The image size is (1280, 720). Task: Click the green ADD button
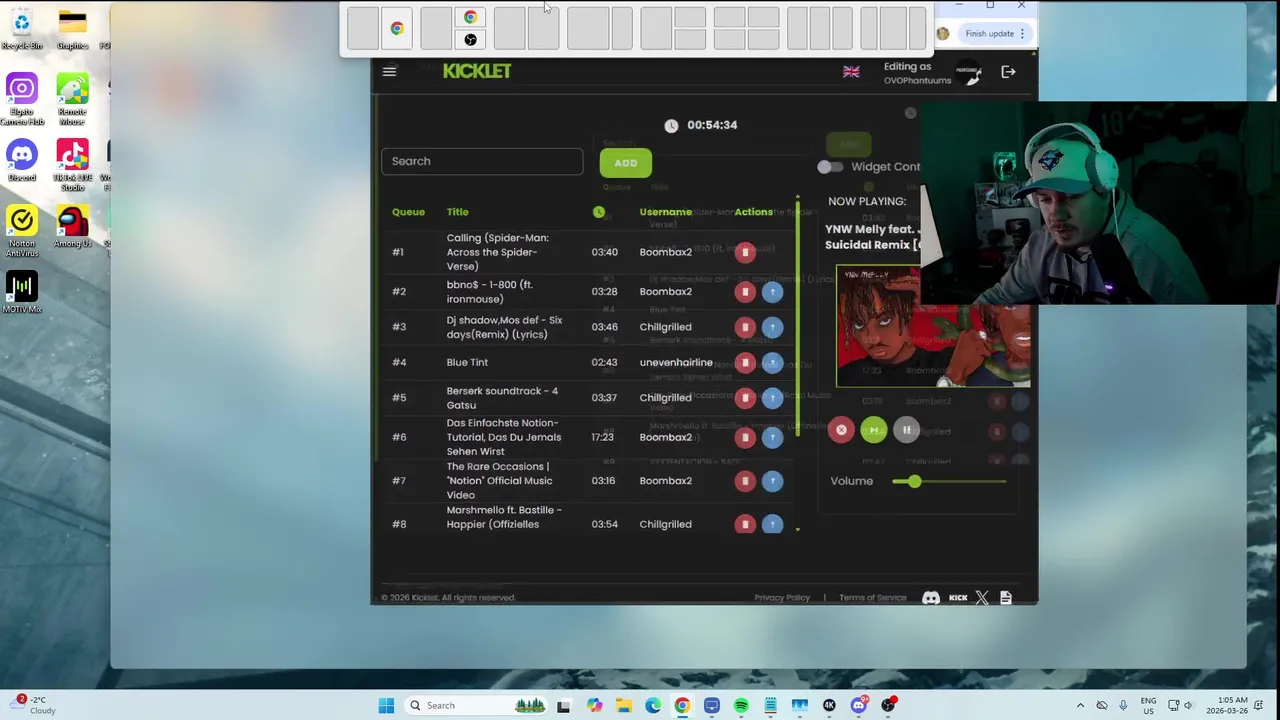[625, 163]
